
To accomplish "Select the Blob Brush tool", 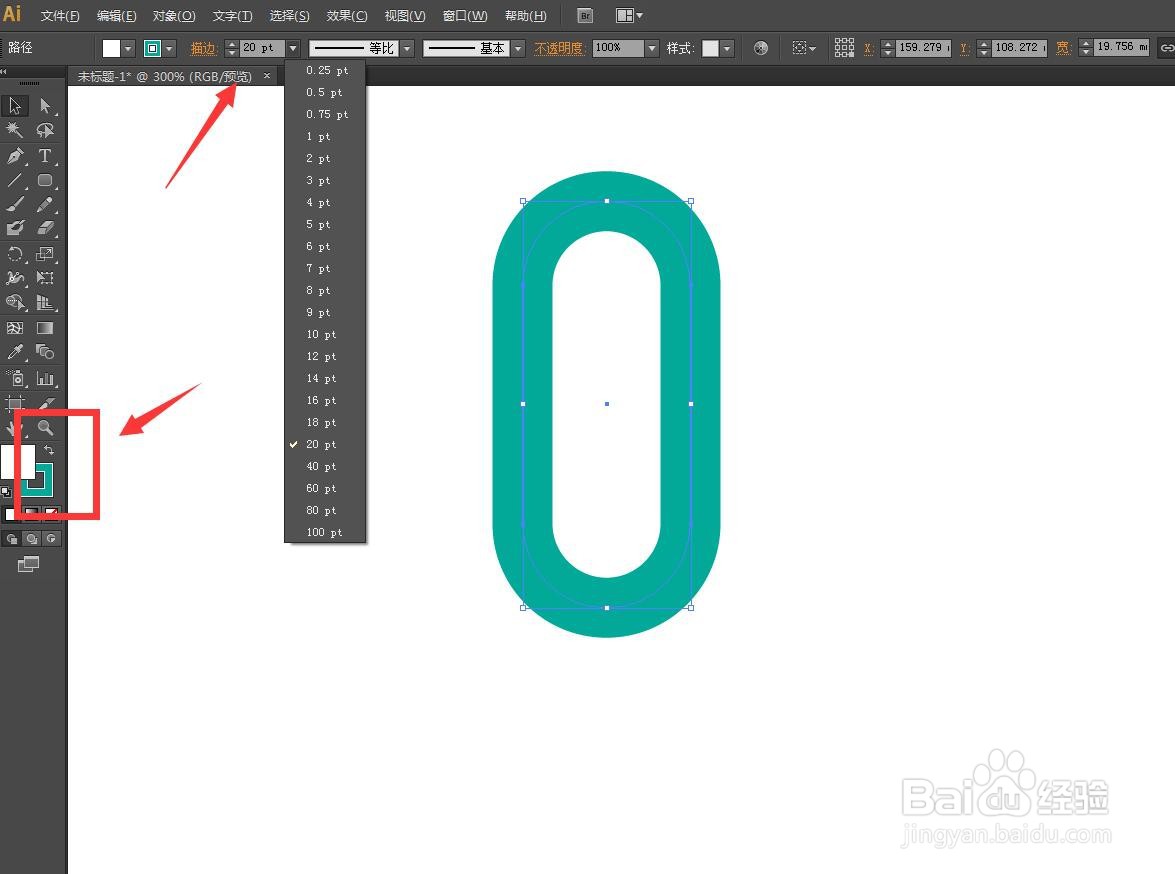I will [x=16, y=228].
